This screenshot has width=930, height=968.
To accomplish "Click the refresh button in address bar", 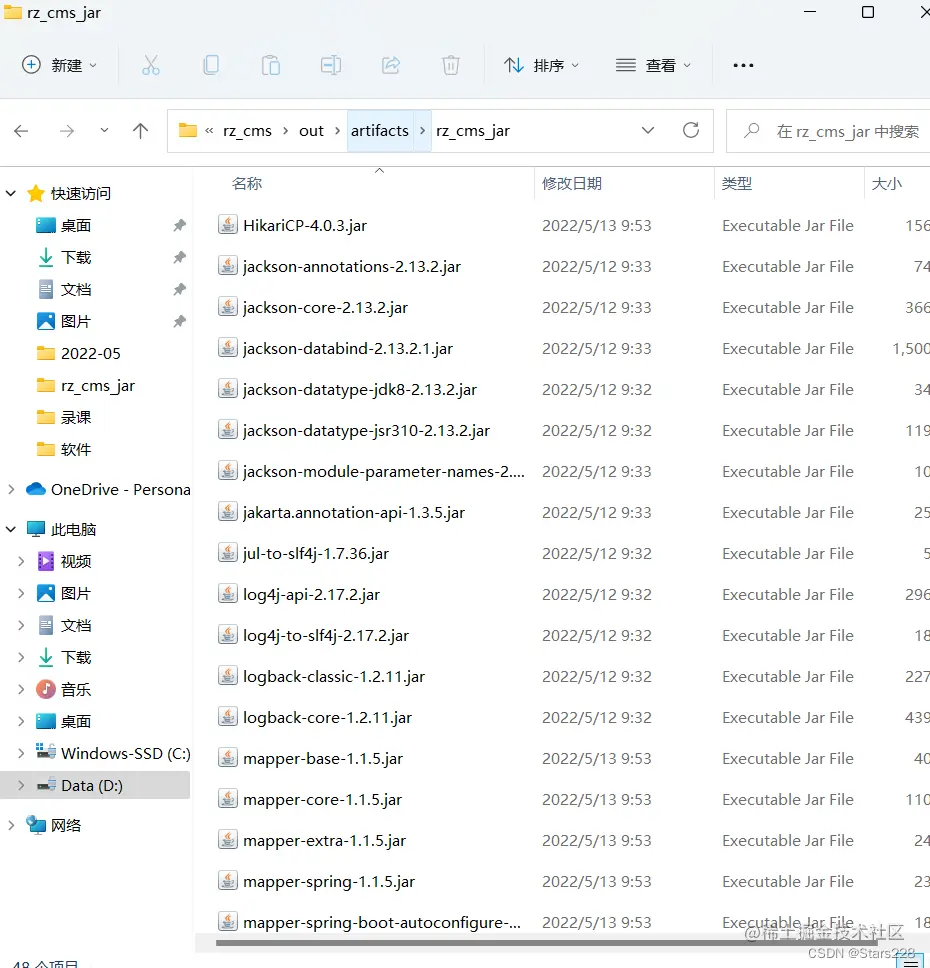I will (x=691, y=130).
